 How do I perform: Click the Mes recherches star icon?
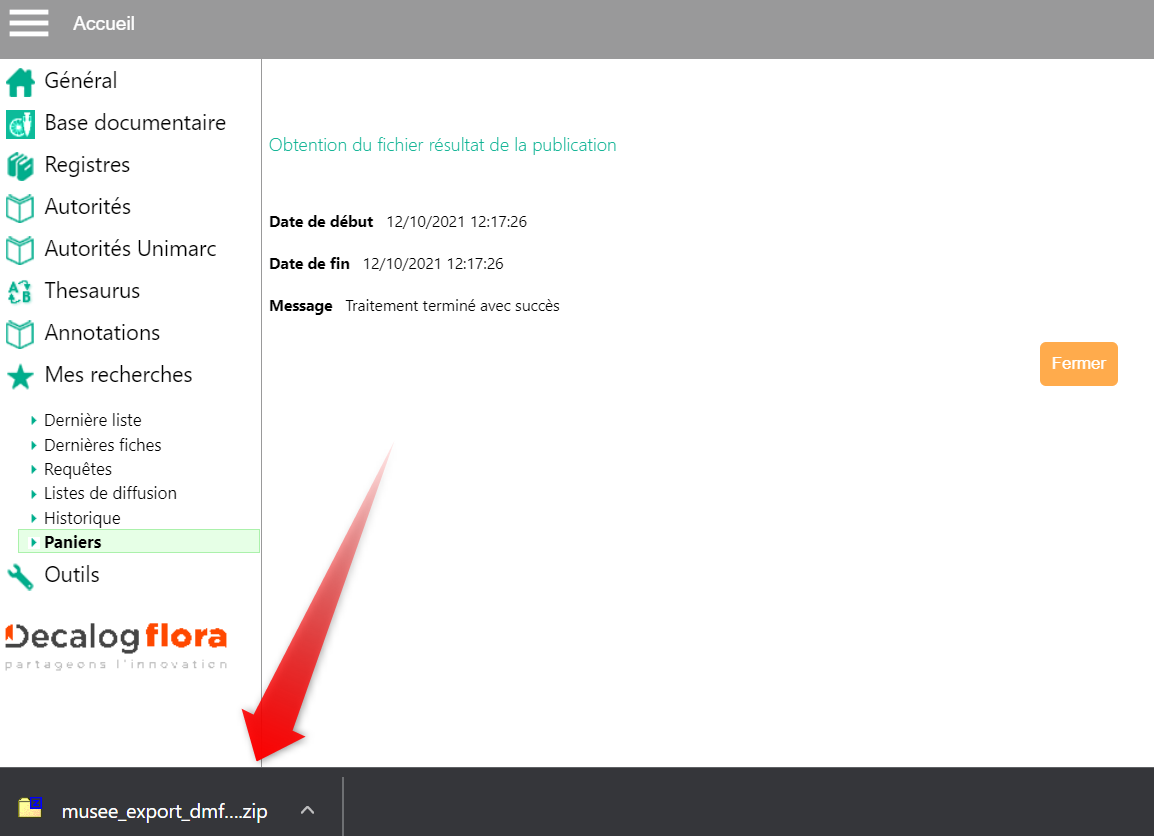20,376
